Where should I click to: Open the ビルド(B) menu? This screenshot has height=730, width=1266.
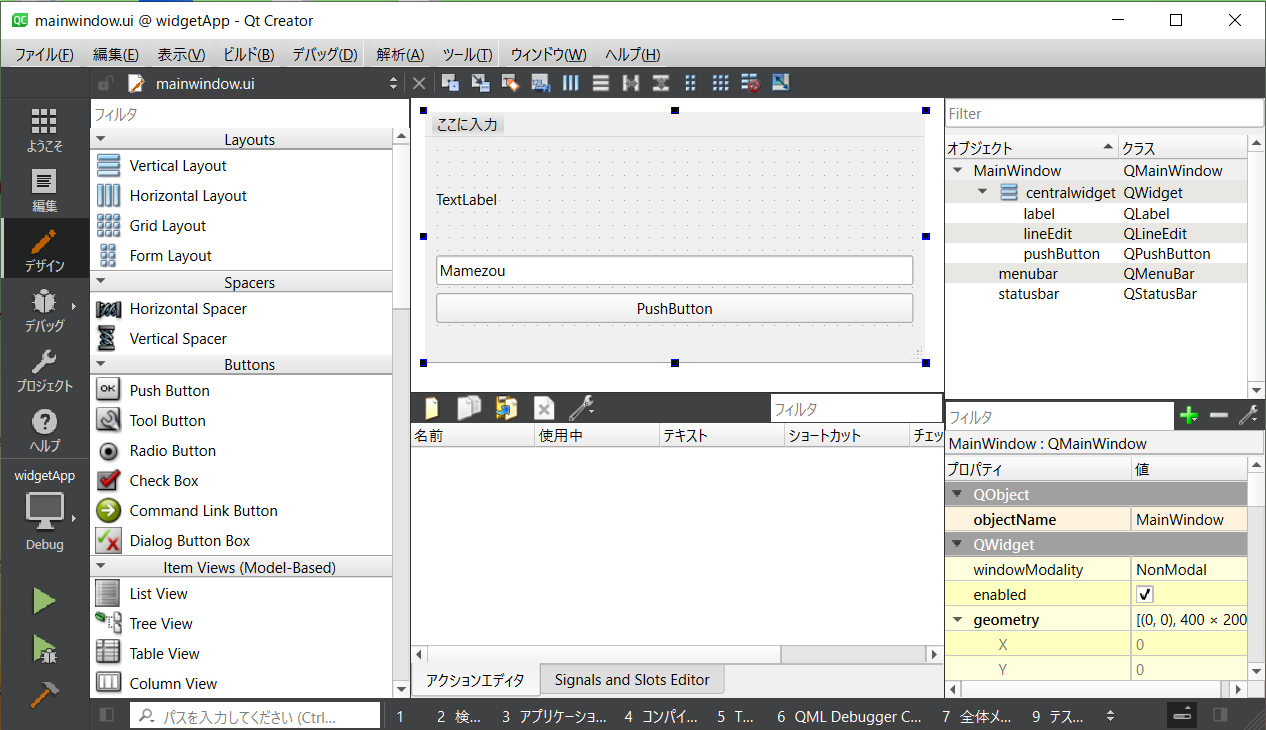pos(248,55)
